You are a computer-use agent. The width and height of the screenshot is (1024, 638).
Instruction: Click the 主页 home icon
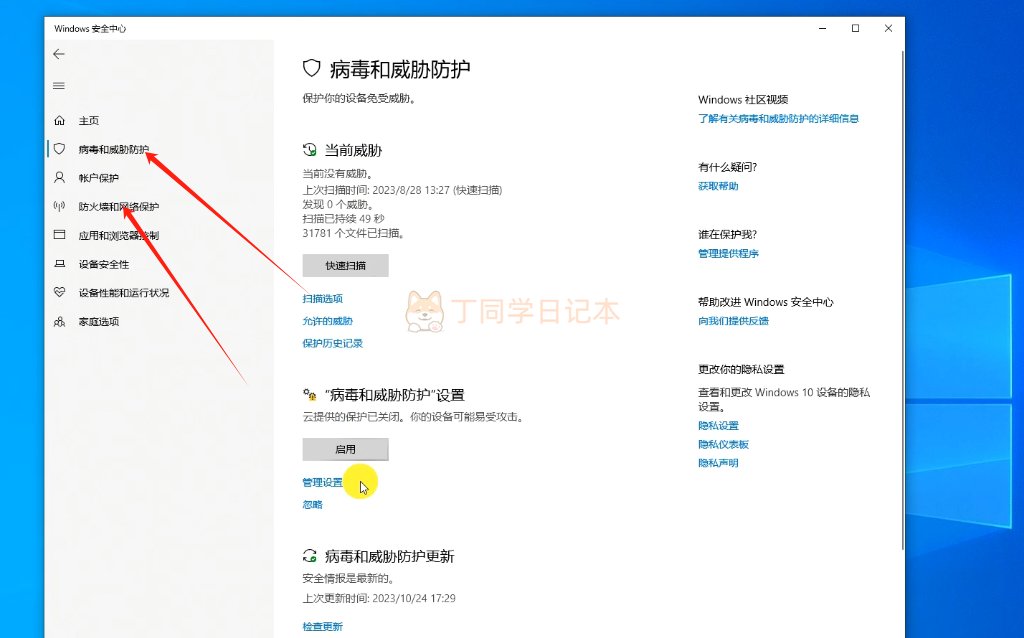(59, 120)
